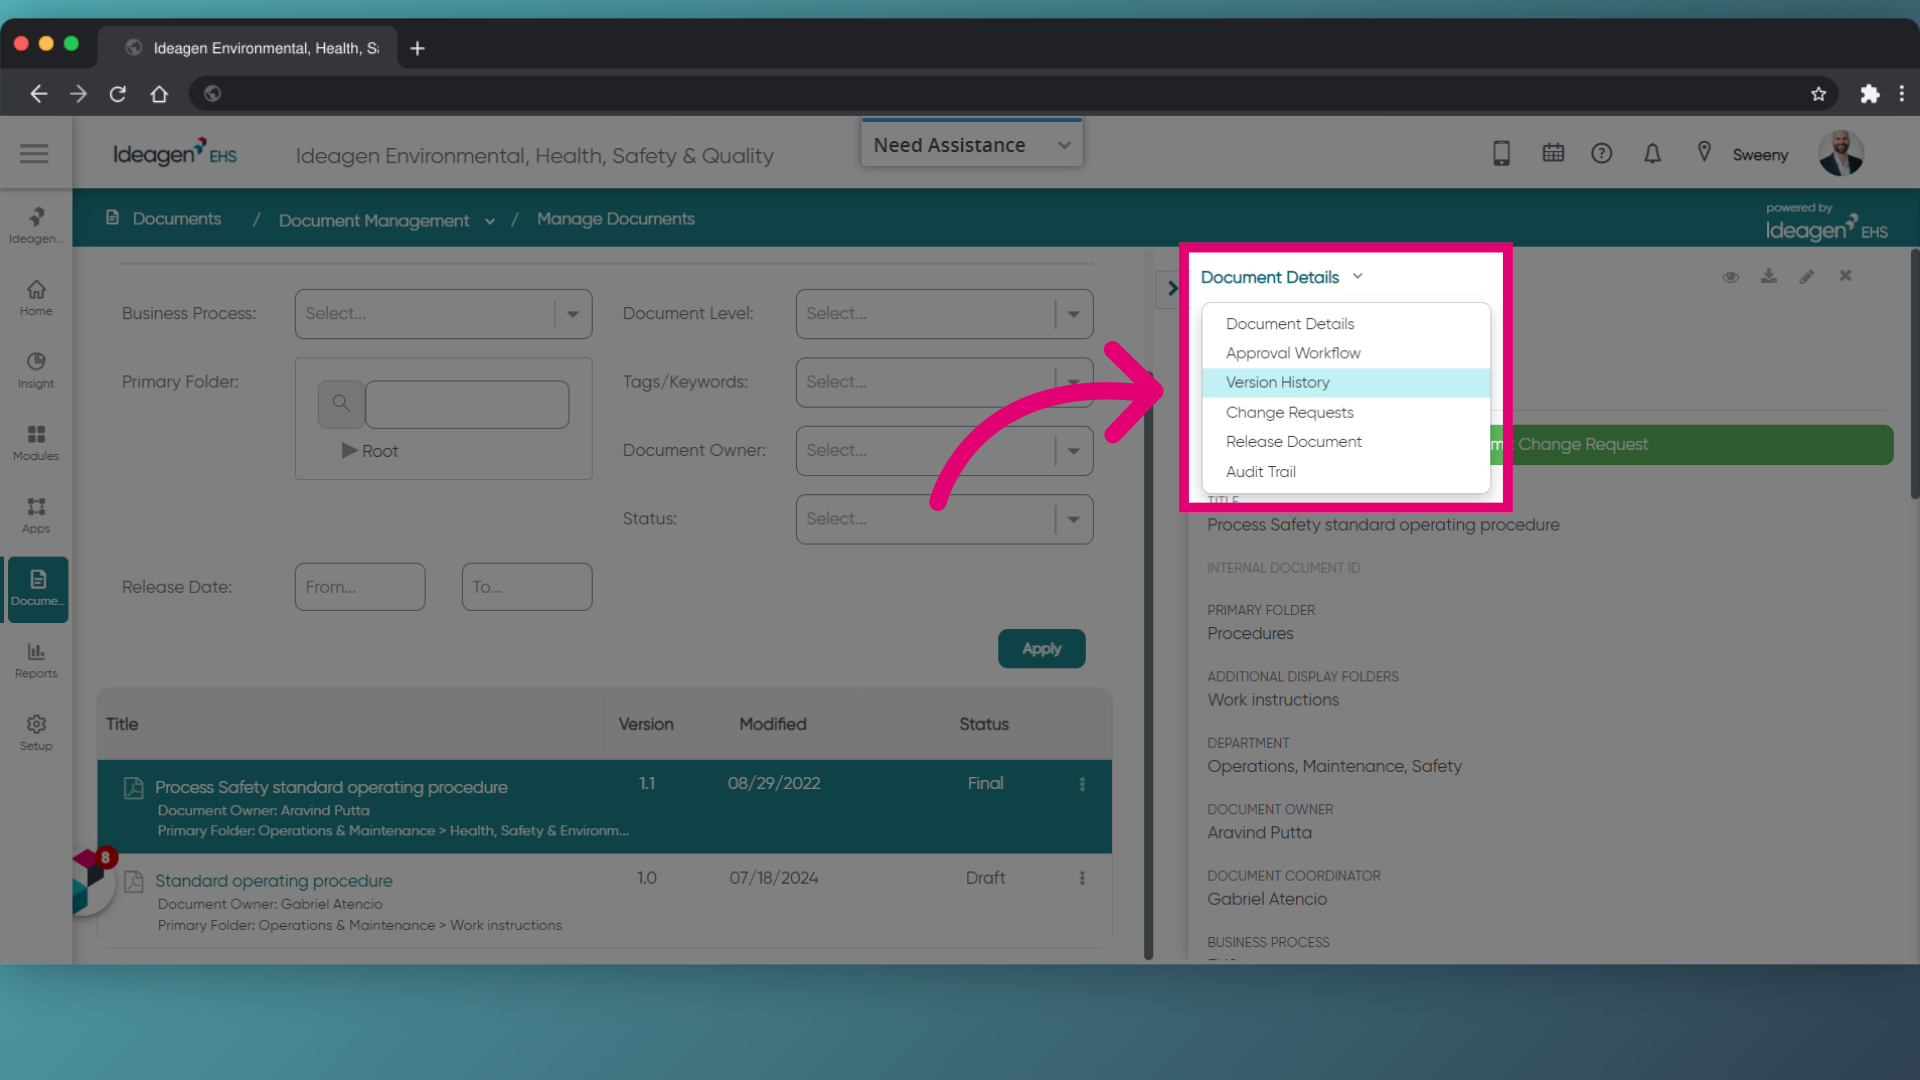Open the Insight sidebar item
Viewport: 1920px width, 1080px height.
pyautogui.click(x=36, y=370)
